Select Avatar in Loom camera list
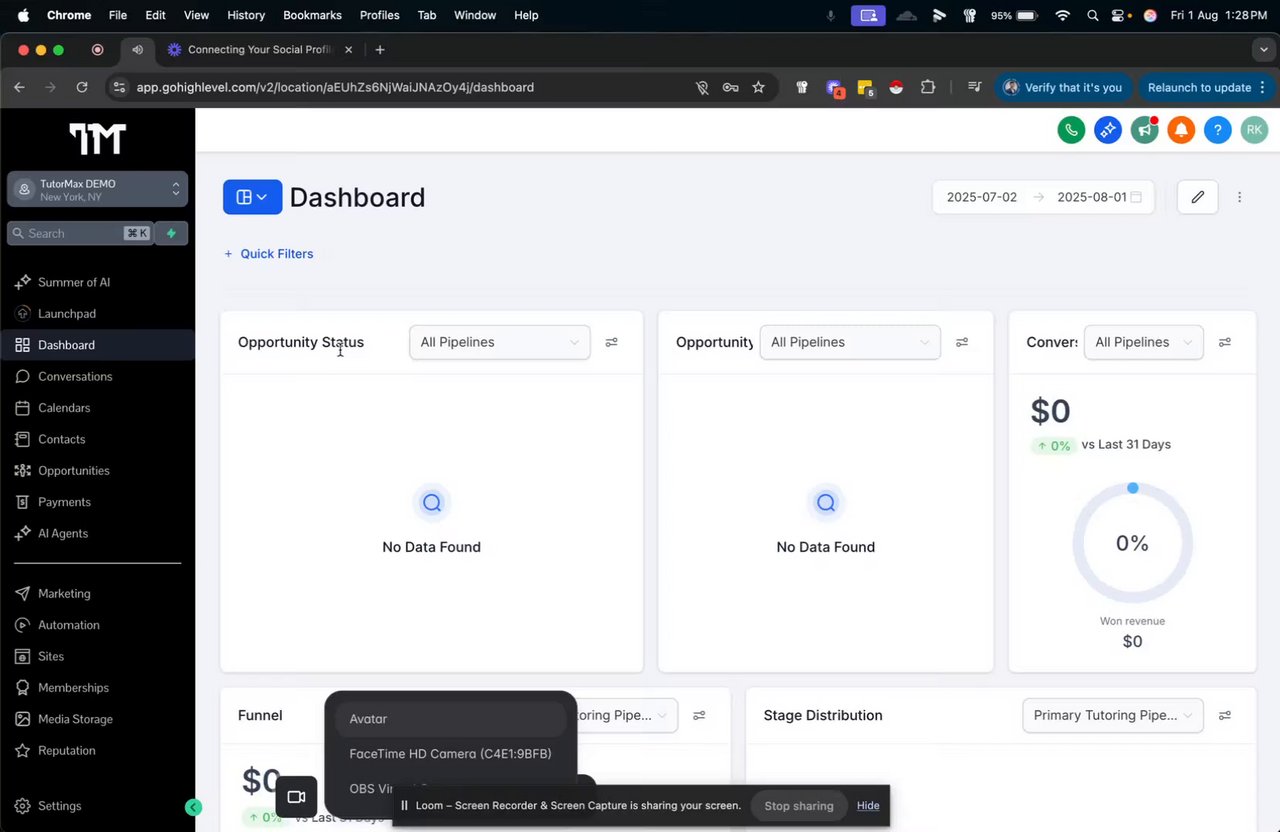 tap(450, 719)
